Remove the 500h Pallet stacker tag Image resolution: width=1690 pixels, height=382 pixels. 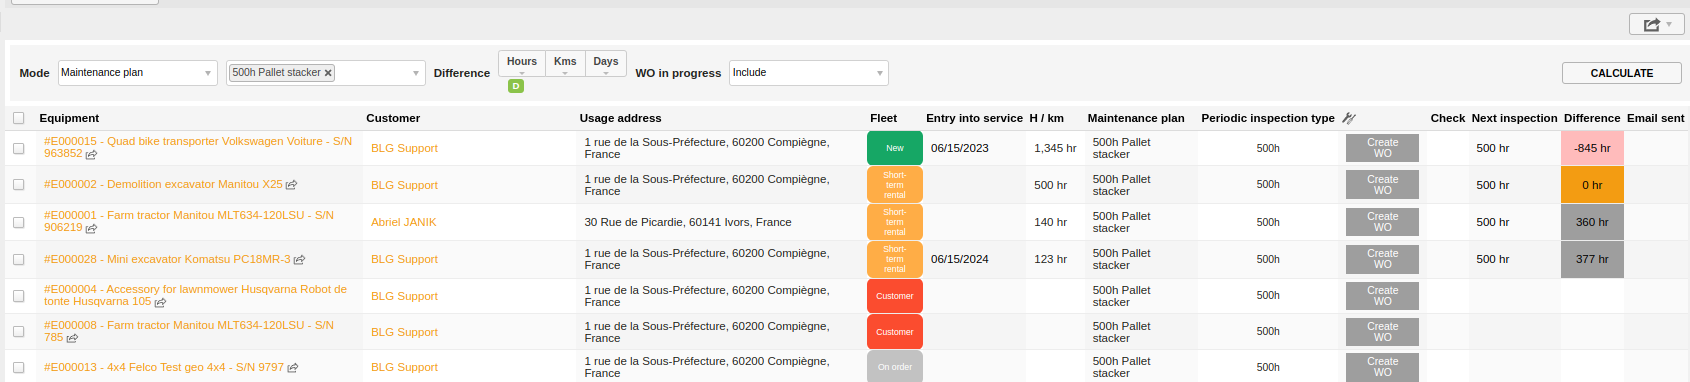tap(328, 73)
